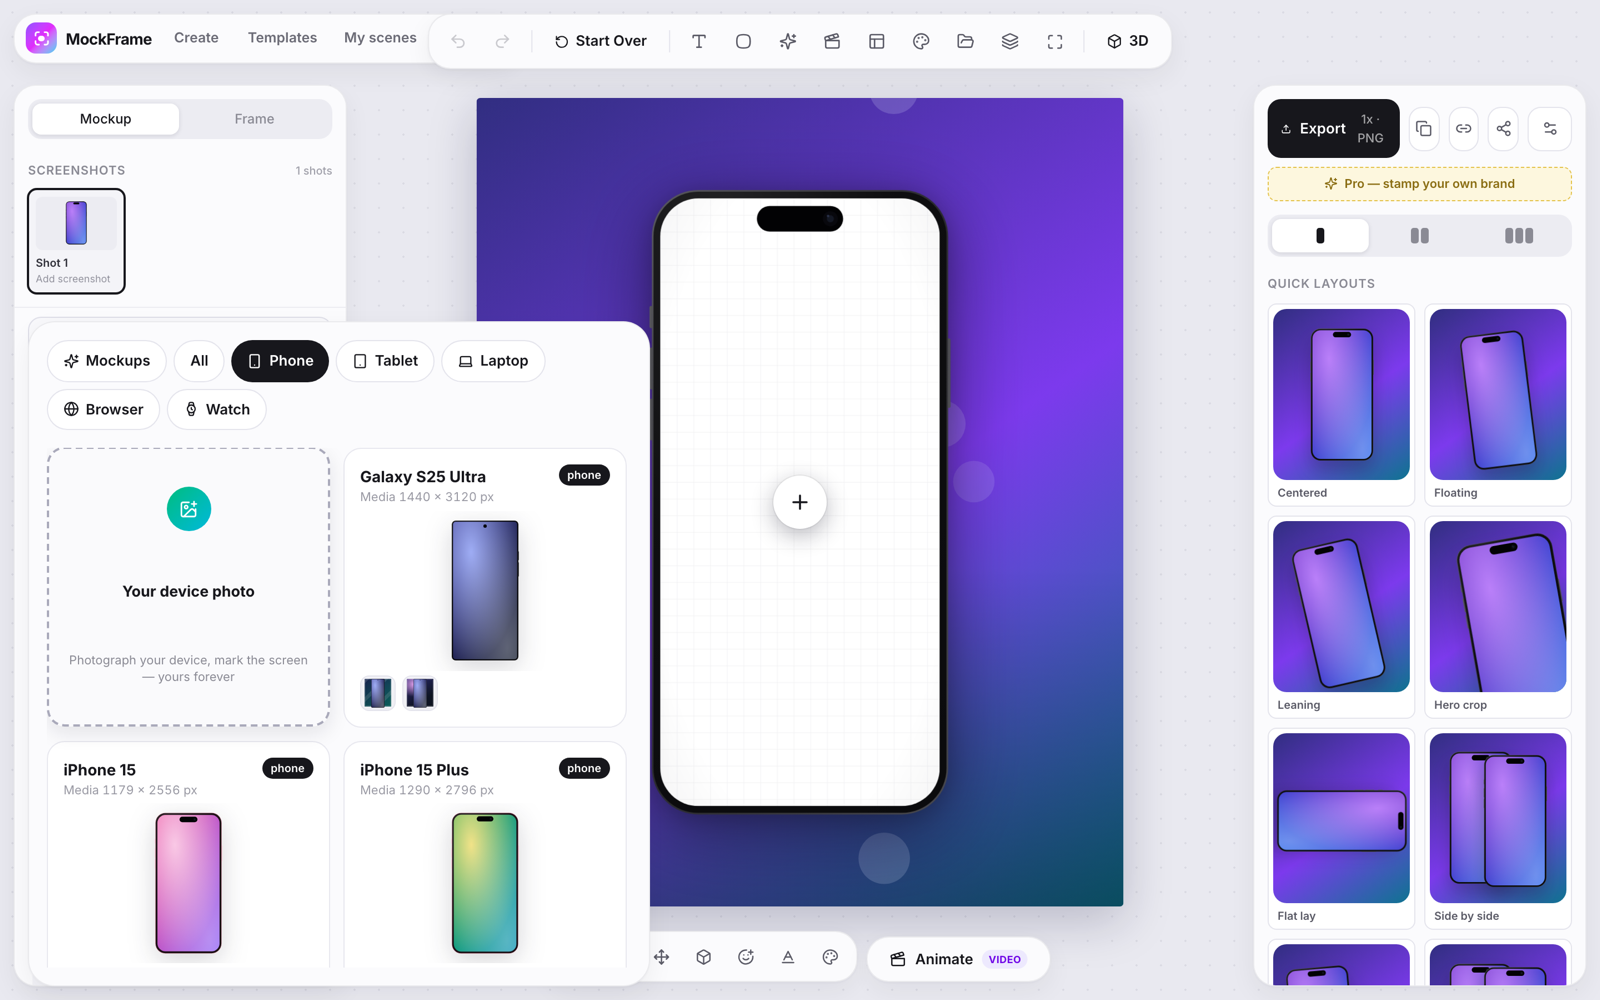This screenshot has width=1600, height=1000.
Task: Apply the Side by side quick layout
Action: [x=1498, y=829]
